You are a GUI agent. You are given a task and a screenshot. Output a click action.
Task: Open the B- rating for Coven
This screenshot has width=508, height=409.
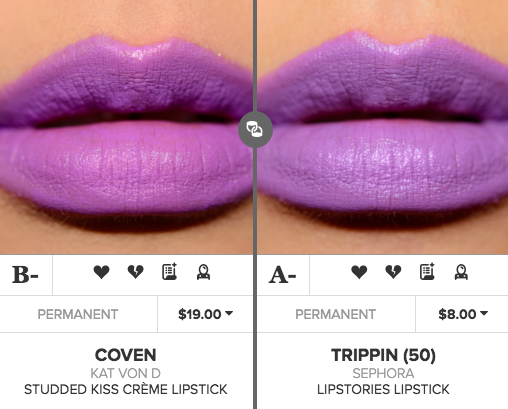pyautogui.click(x=26, y=275)
